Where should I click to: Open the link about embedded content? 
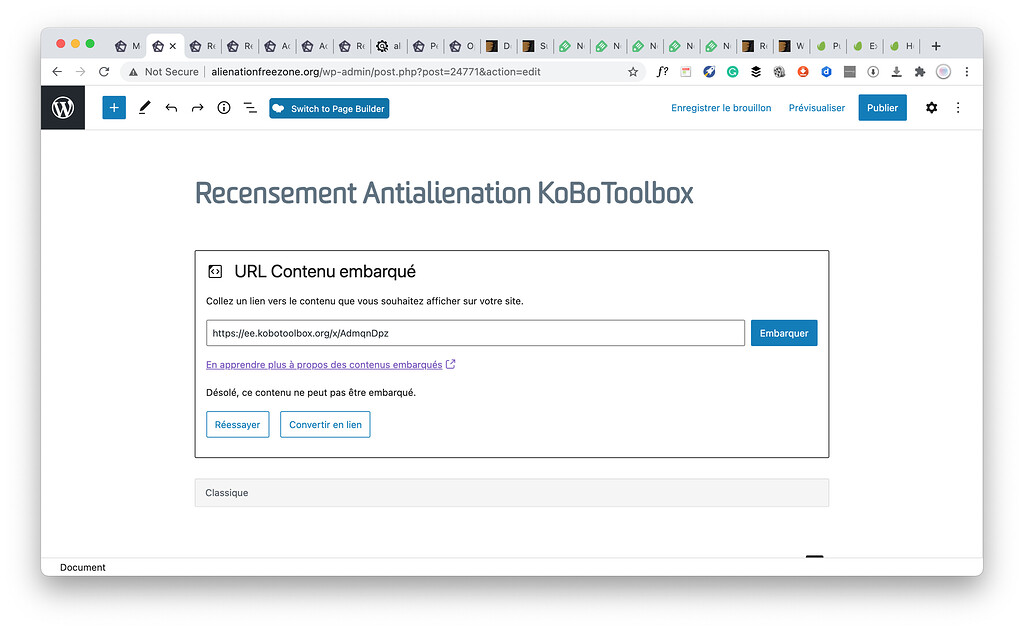(x=324, y=364)
